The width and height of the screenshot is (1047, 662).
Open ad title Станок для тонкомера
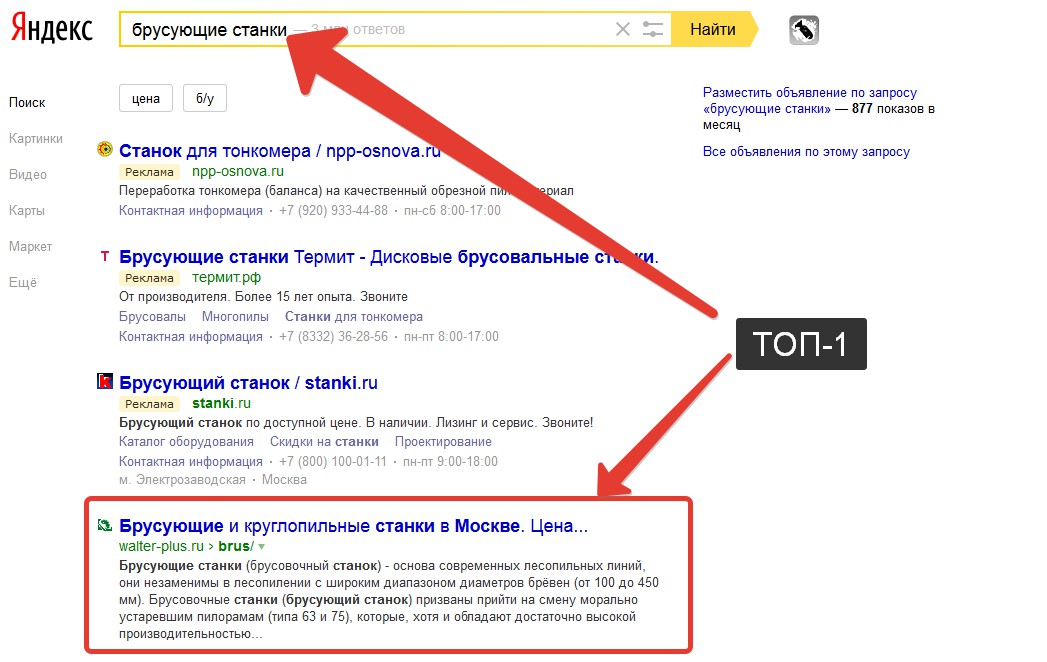coord(280,151)
